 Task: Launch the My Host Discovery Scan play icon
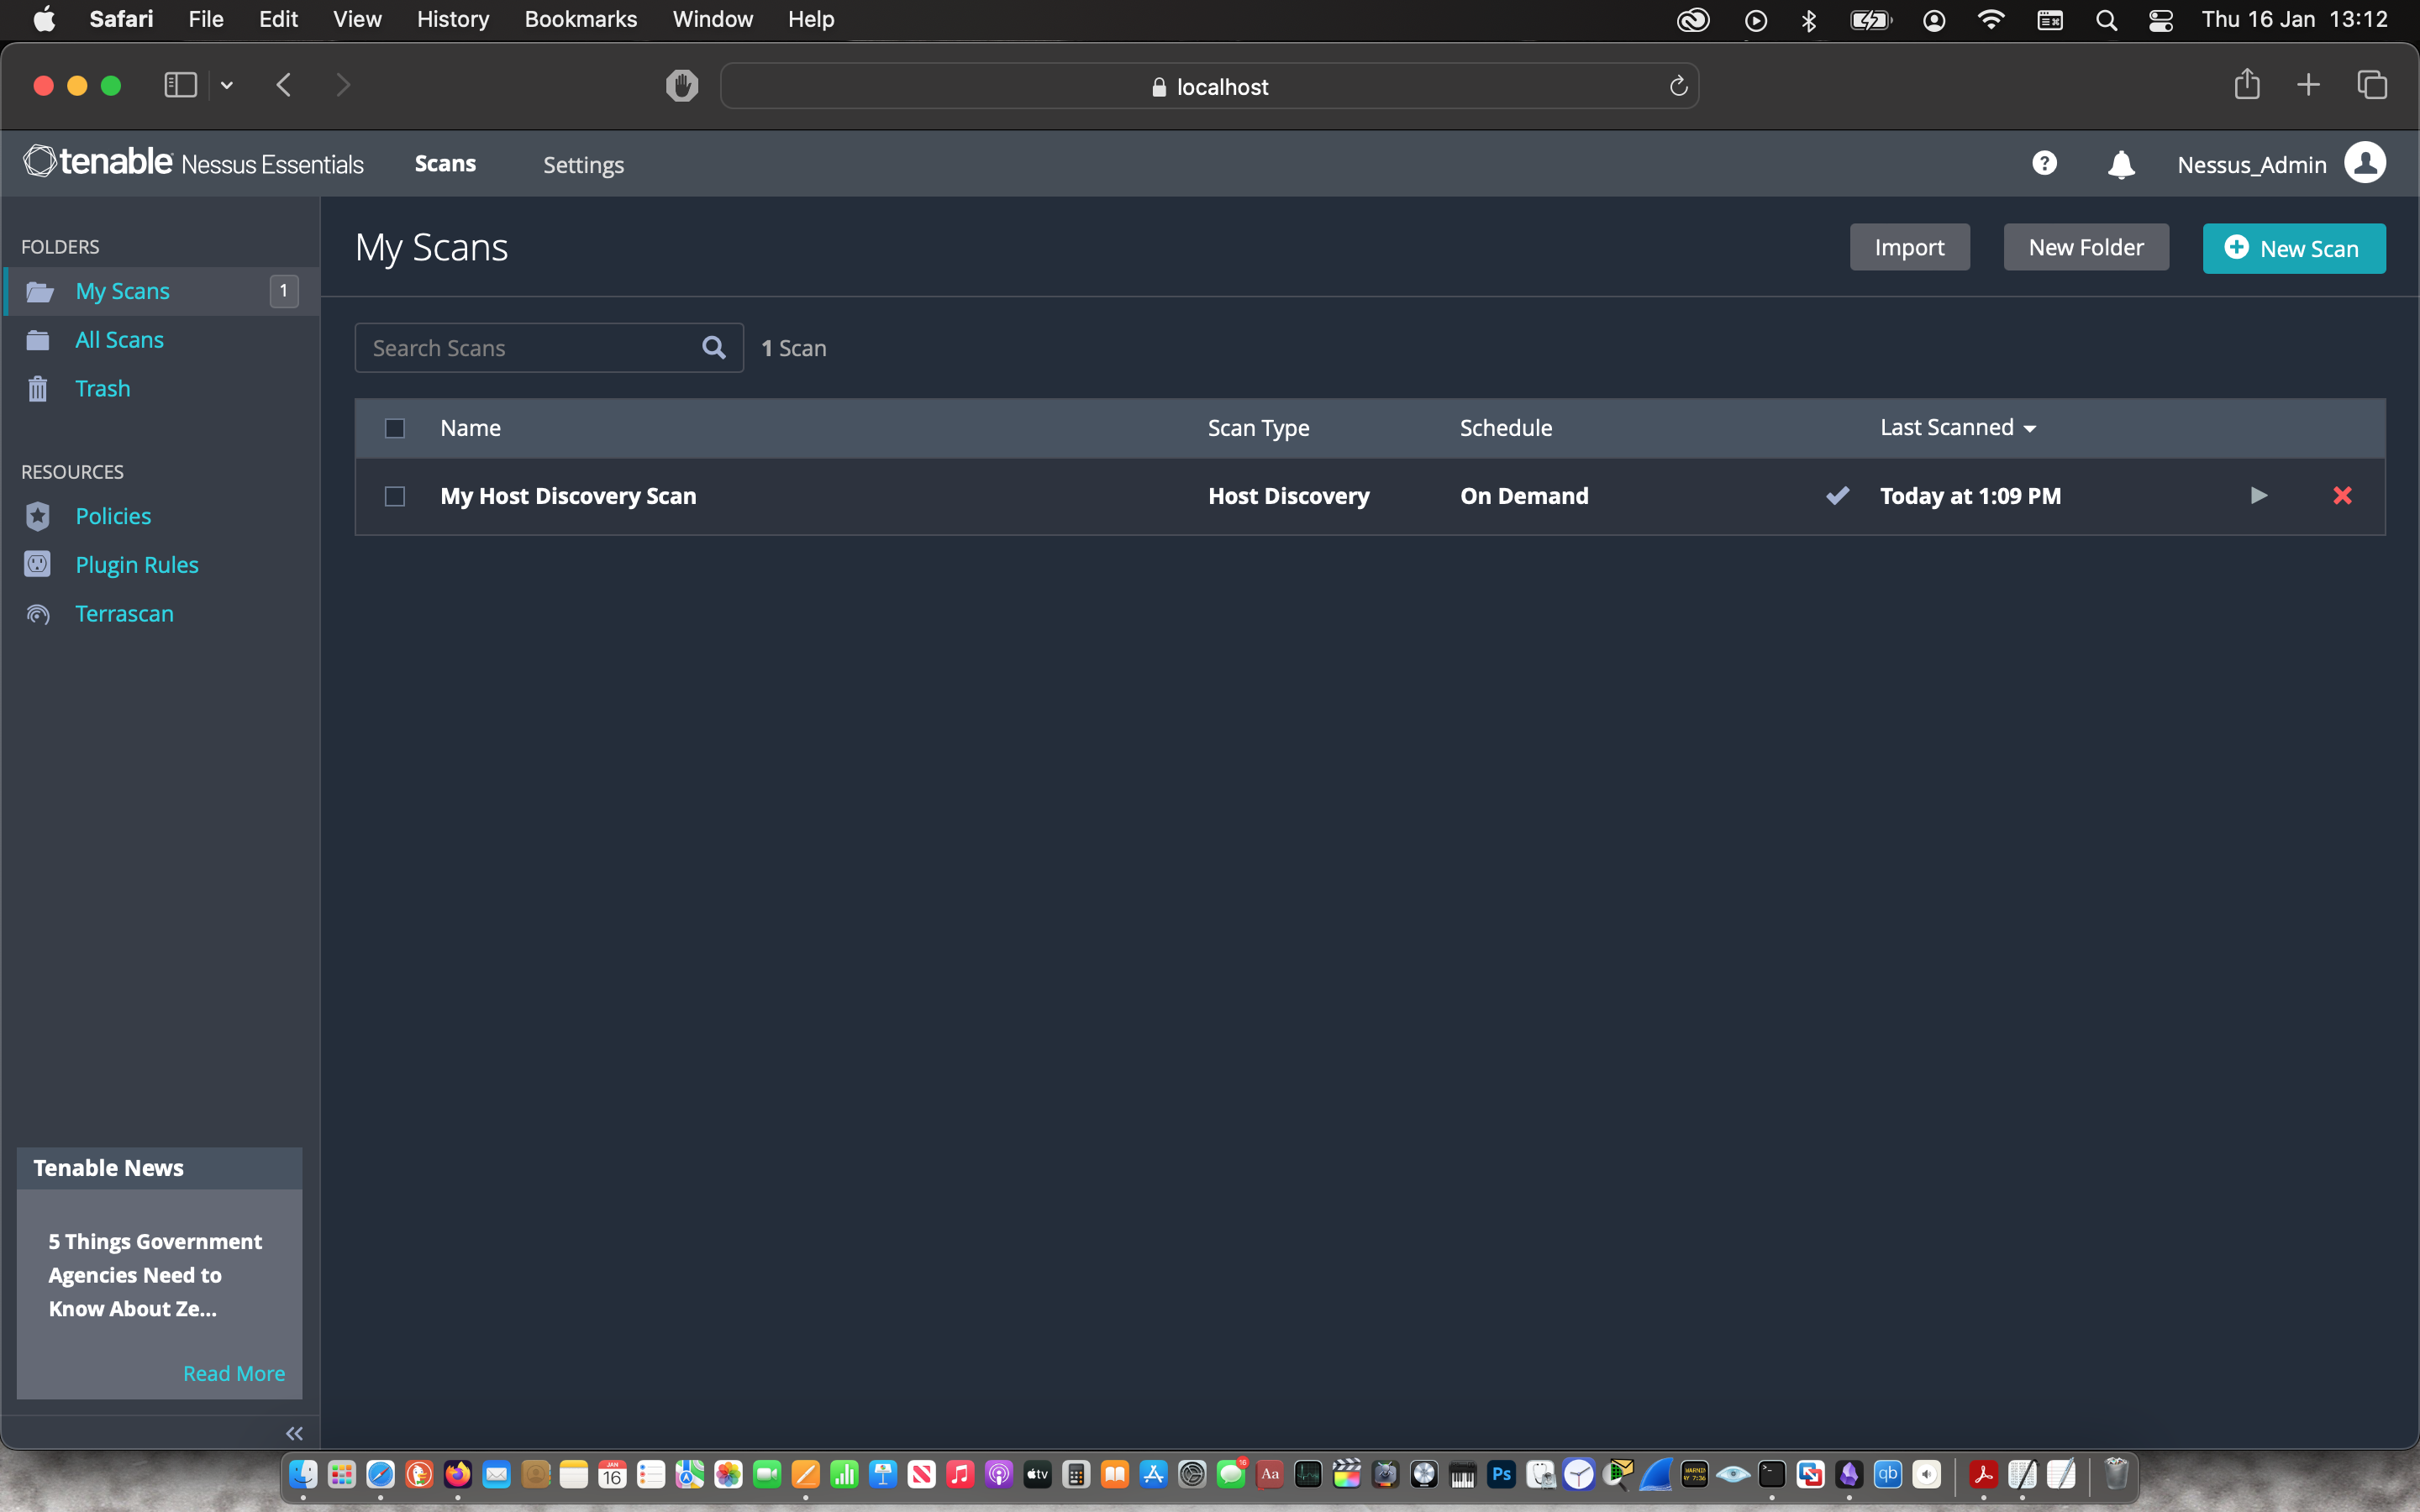tap(2258, 496)
